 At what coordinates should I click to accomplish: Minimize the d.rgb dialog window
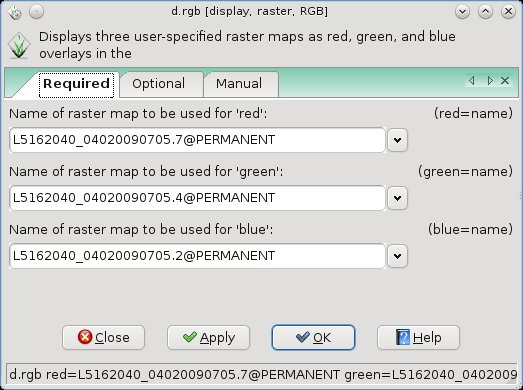pos(462,12)
